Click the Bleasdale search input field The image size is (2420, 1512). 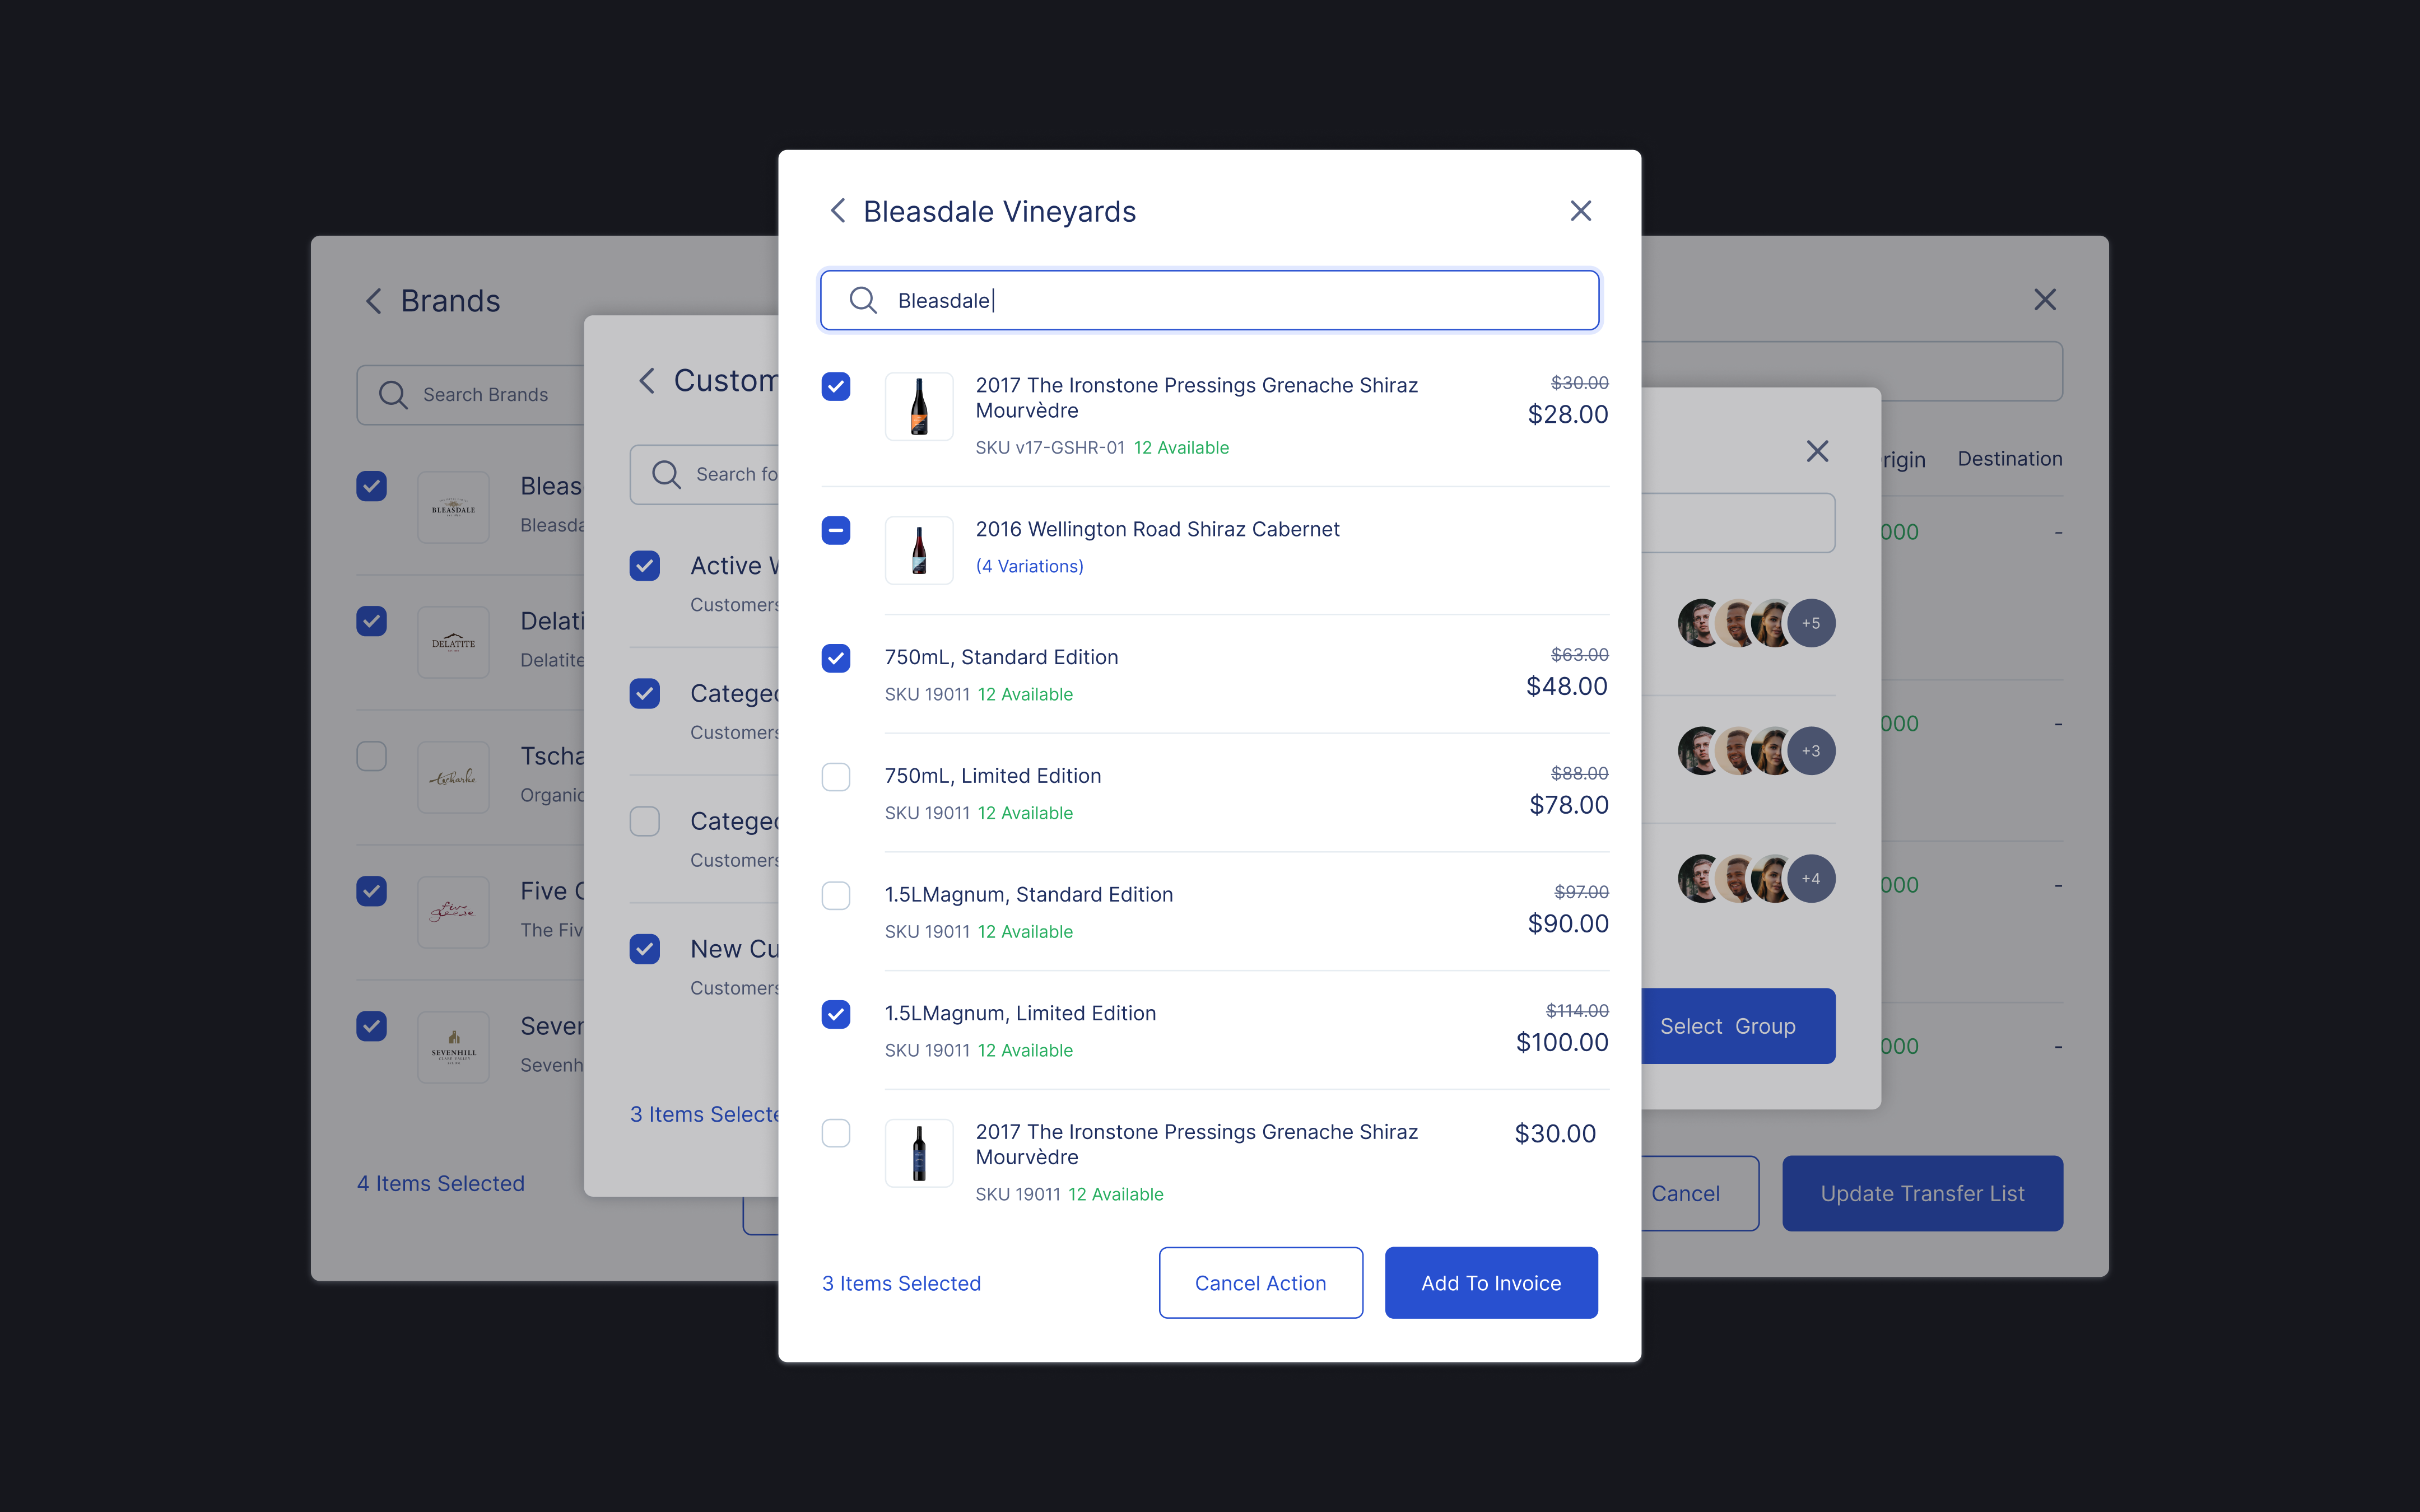pos(1209,298)
